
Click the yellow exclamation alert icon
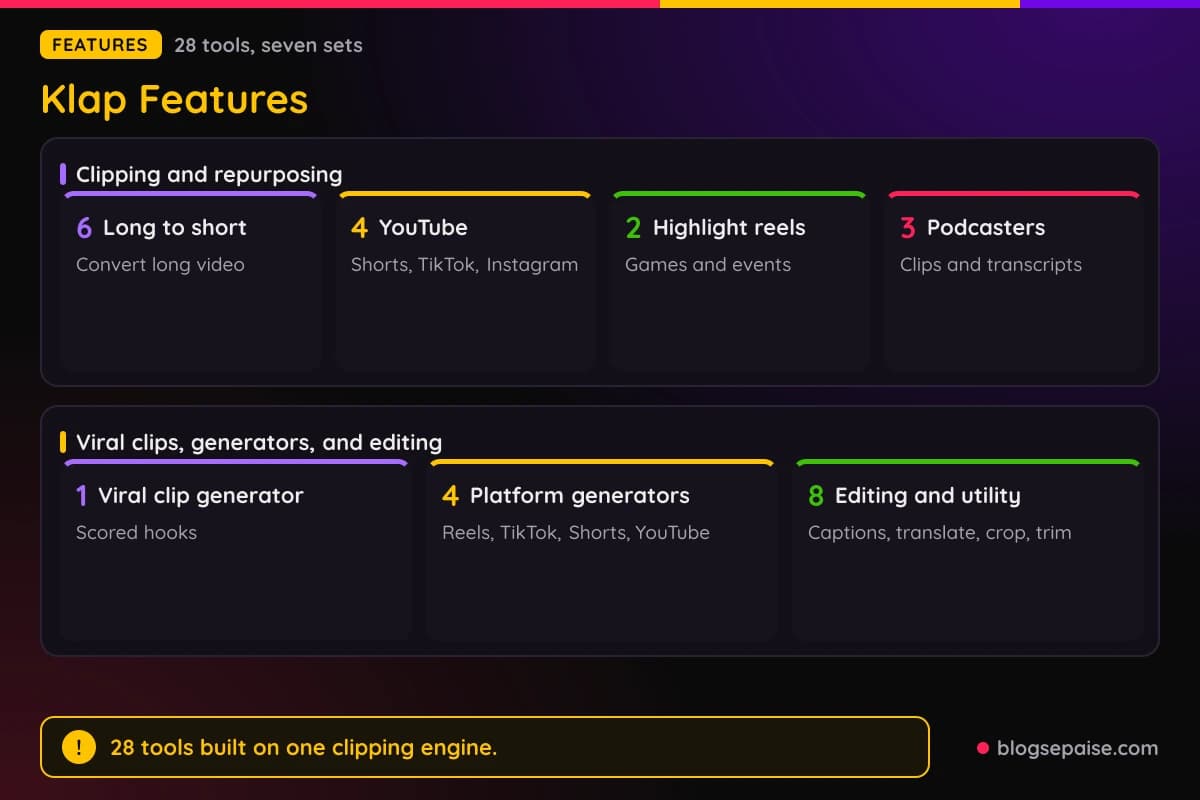point(79,747)
